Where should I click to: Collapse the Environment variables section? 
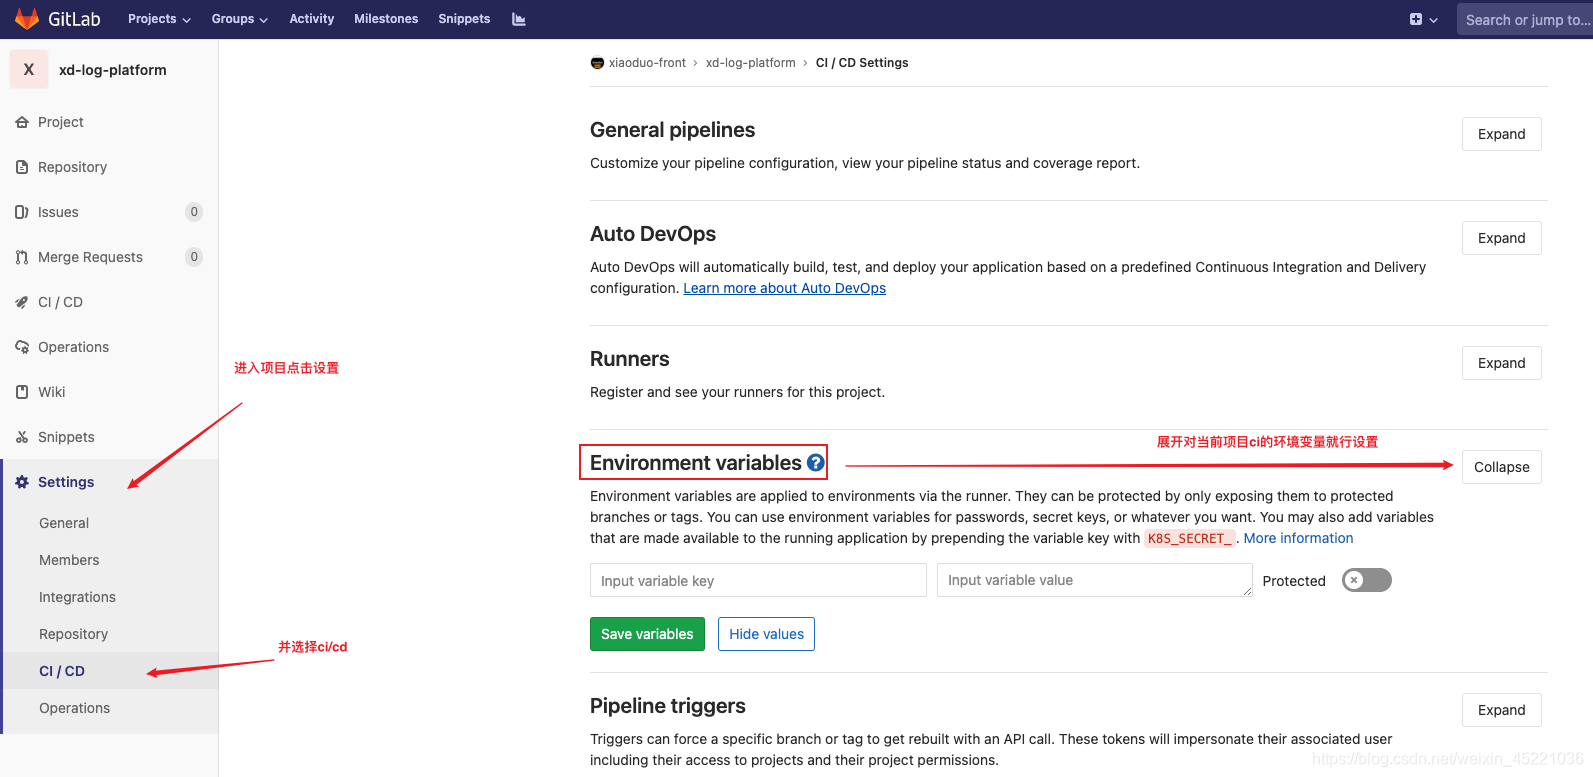pyautogui.click(x=1501, y=467)
